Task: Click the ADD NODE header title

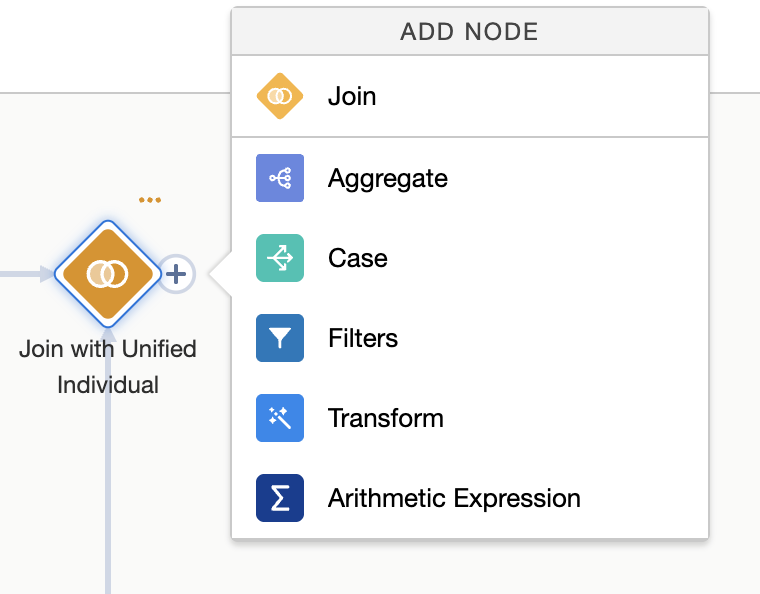Action: [x=469, y=32]
